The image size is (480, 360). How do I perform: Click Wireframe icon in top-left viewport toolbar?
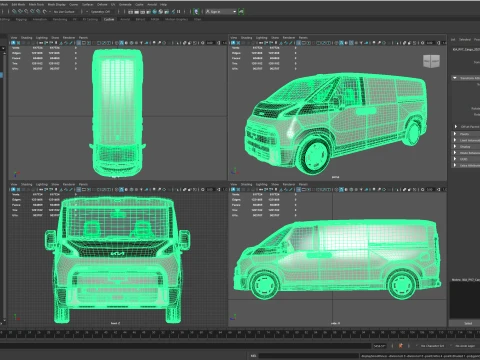point(117,43)
